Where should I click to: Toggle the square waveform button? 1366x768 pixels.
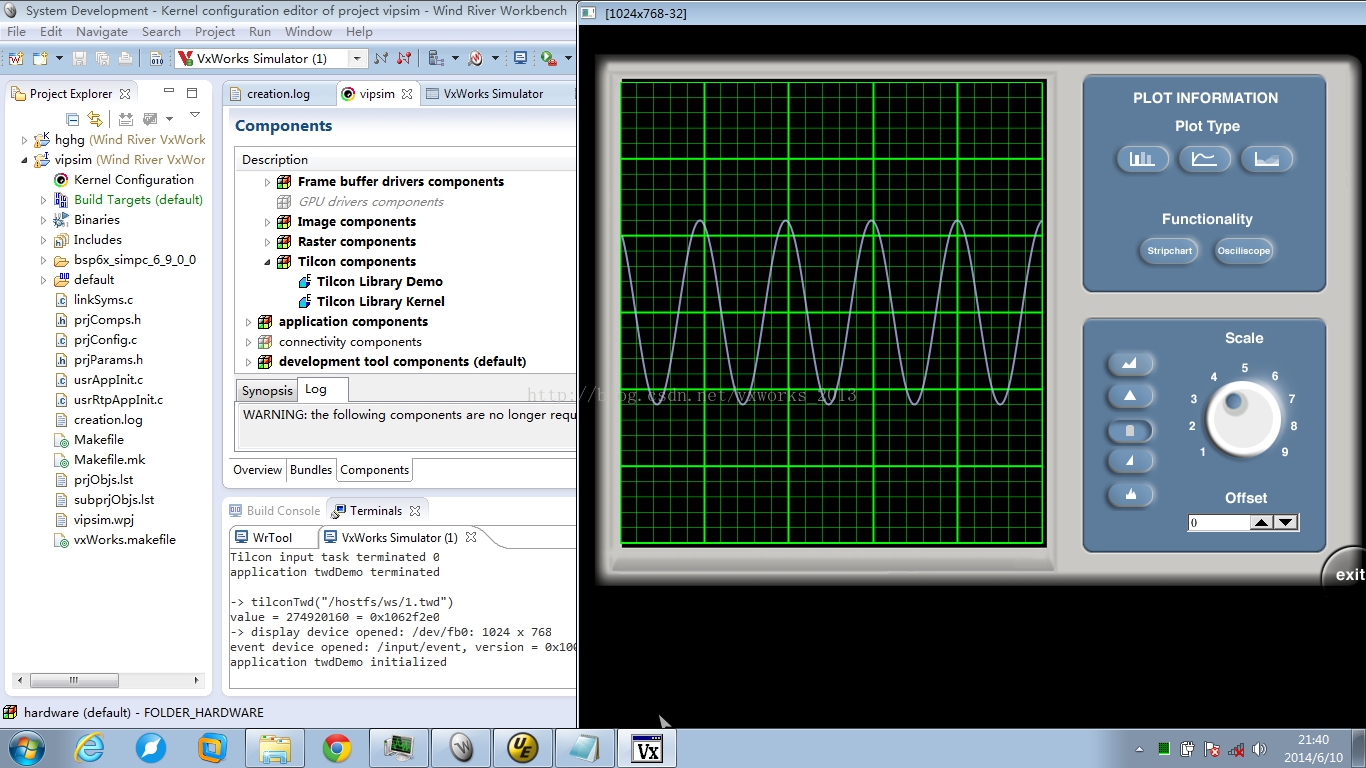pos(1130,430)
